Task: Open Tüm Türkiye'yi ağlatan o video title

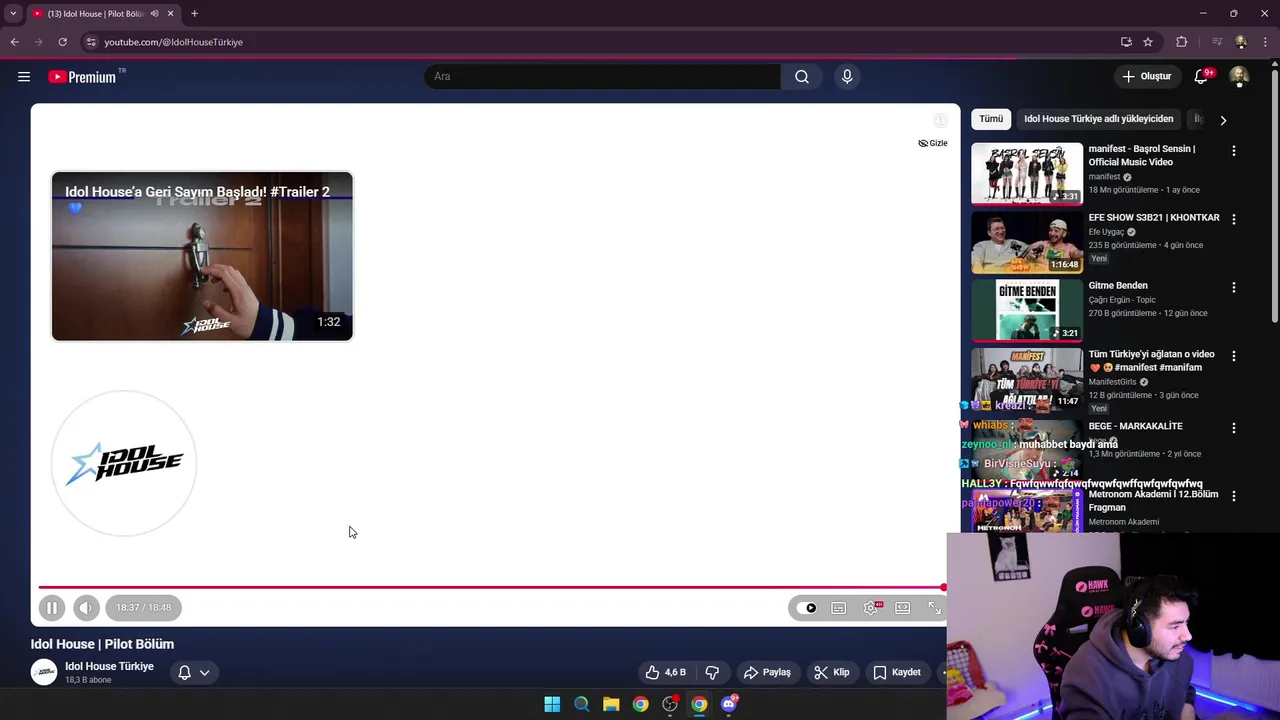Action: (1151, 360)
